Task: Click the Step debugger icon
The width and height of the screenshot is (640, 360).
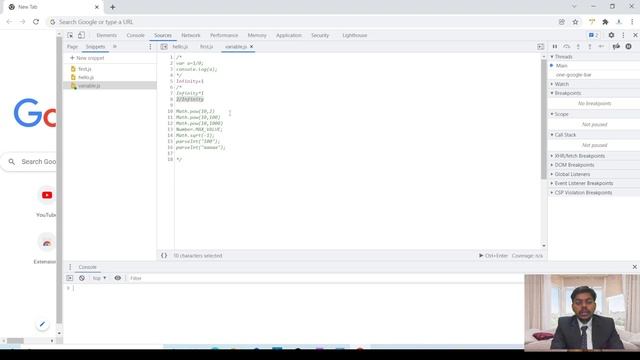Action: [601, 47]
